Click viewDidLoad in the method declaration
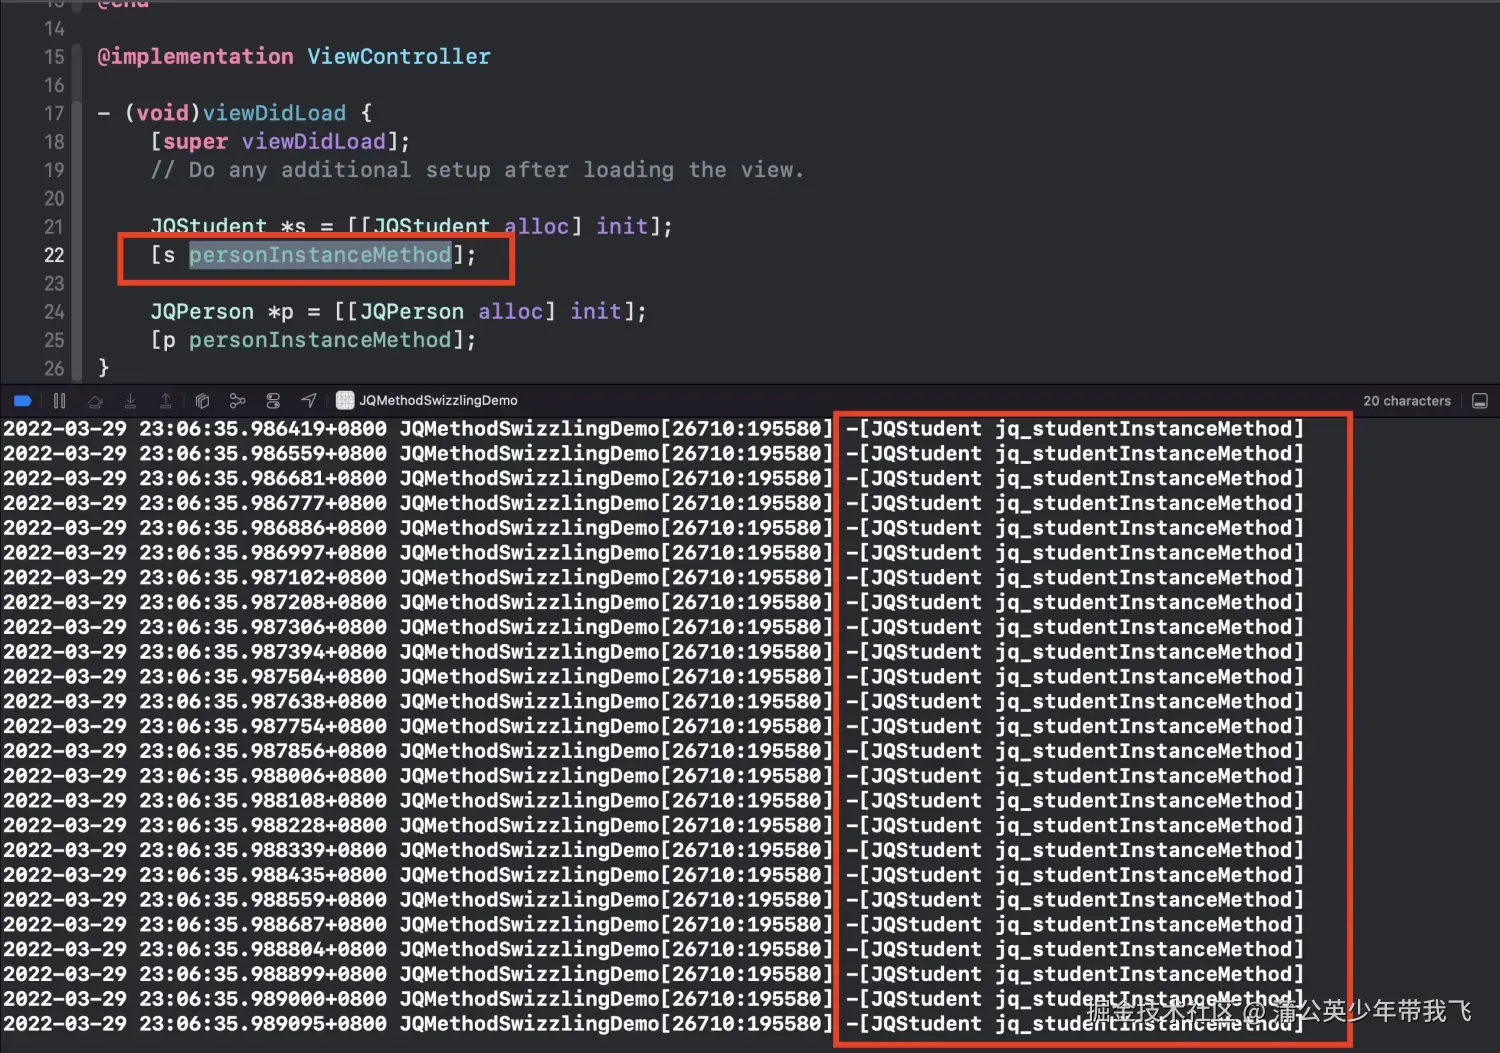The width and height of the screenshot is (1500, 1053). pos(274,113)
